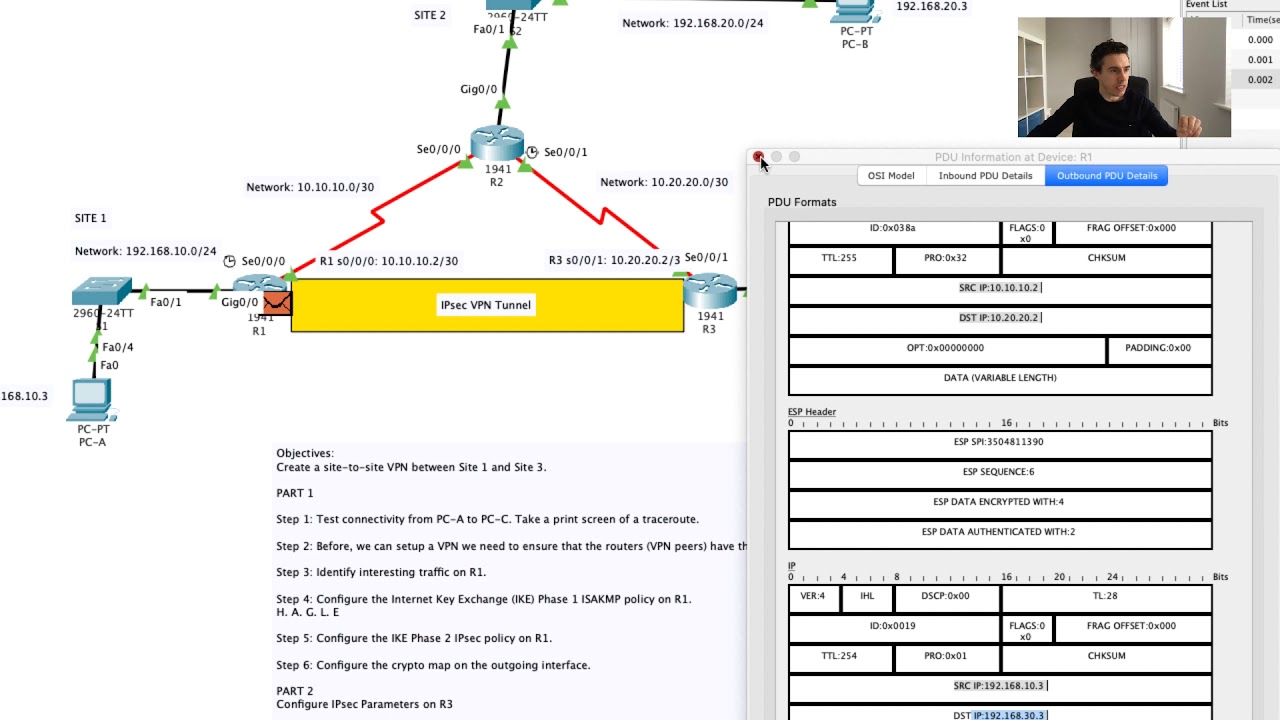Click clock icon beside Se0/0/0 on R1
This screenshot has height=720, width=1280.
[x=229, y=261]
